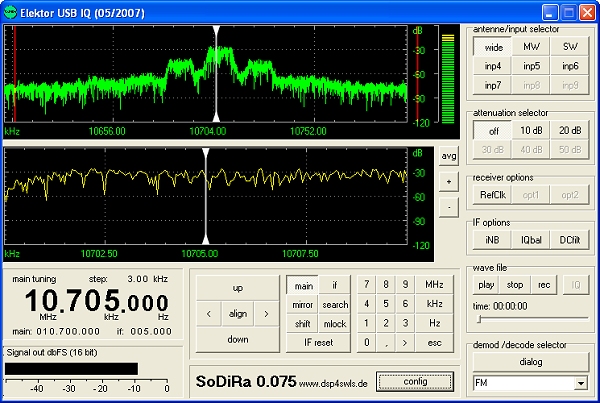Viewport: 600px width, 403px height.
Task: Start recording with the rec button
Action: (x=543, y=285)
